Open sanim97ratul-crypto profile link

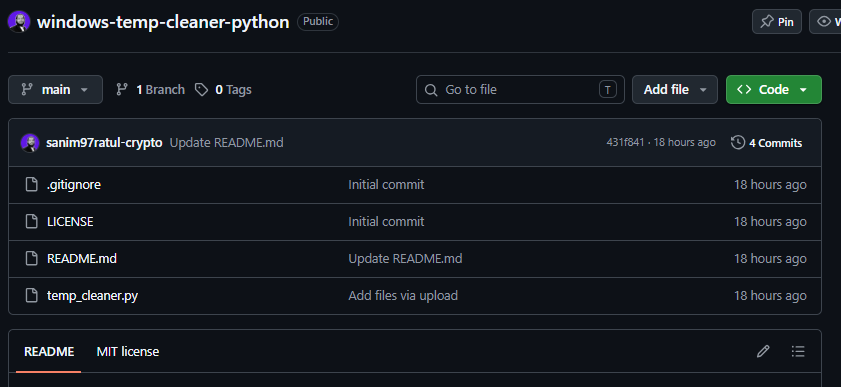(104, 143)
